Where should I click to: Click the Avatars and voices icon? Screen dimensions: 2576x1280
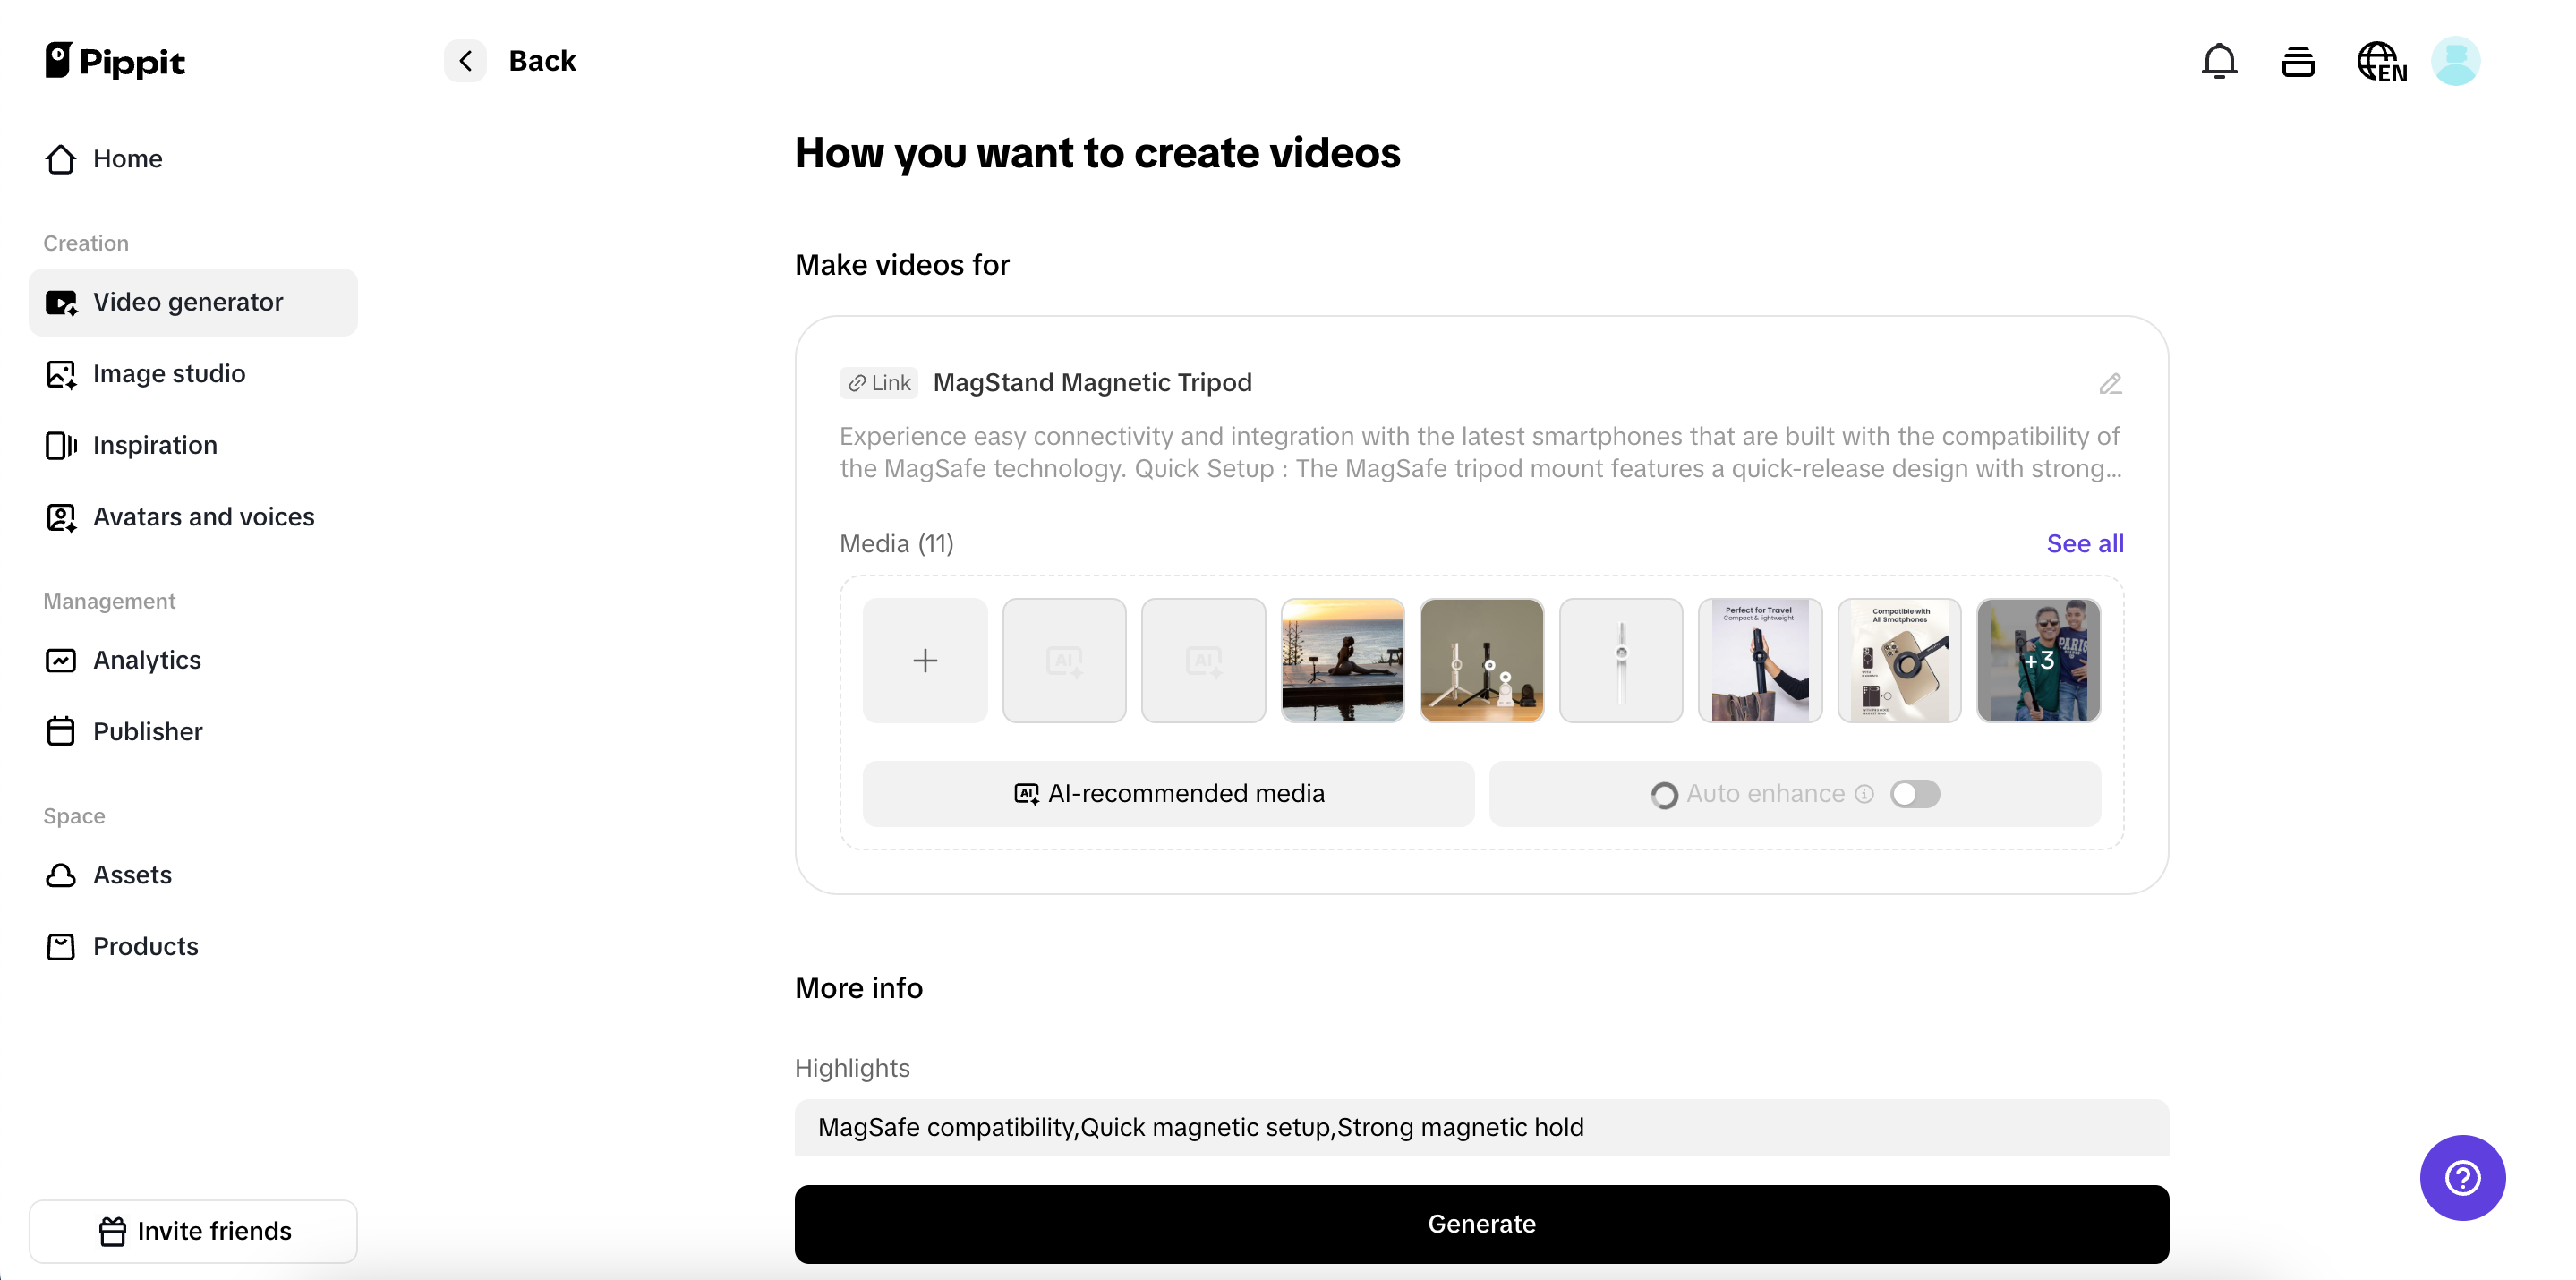tap(61, 517)
